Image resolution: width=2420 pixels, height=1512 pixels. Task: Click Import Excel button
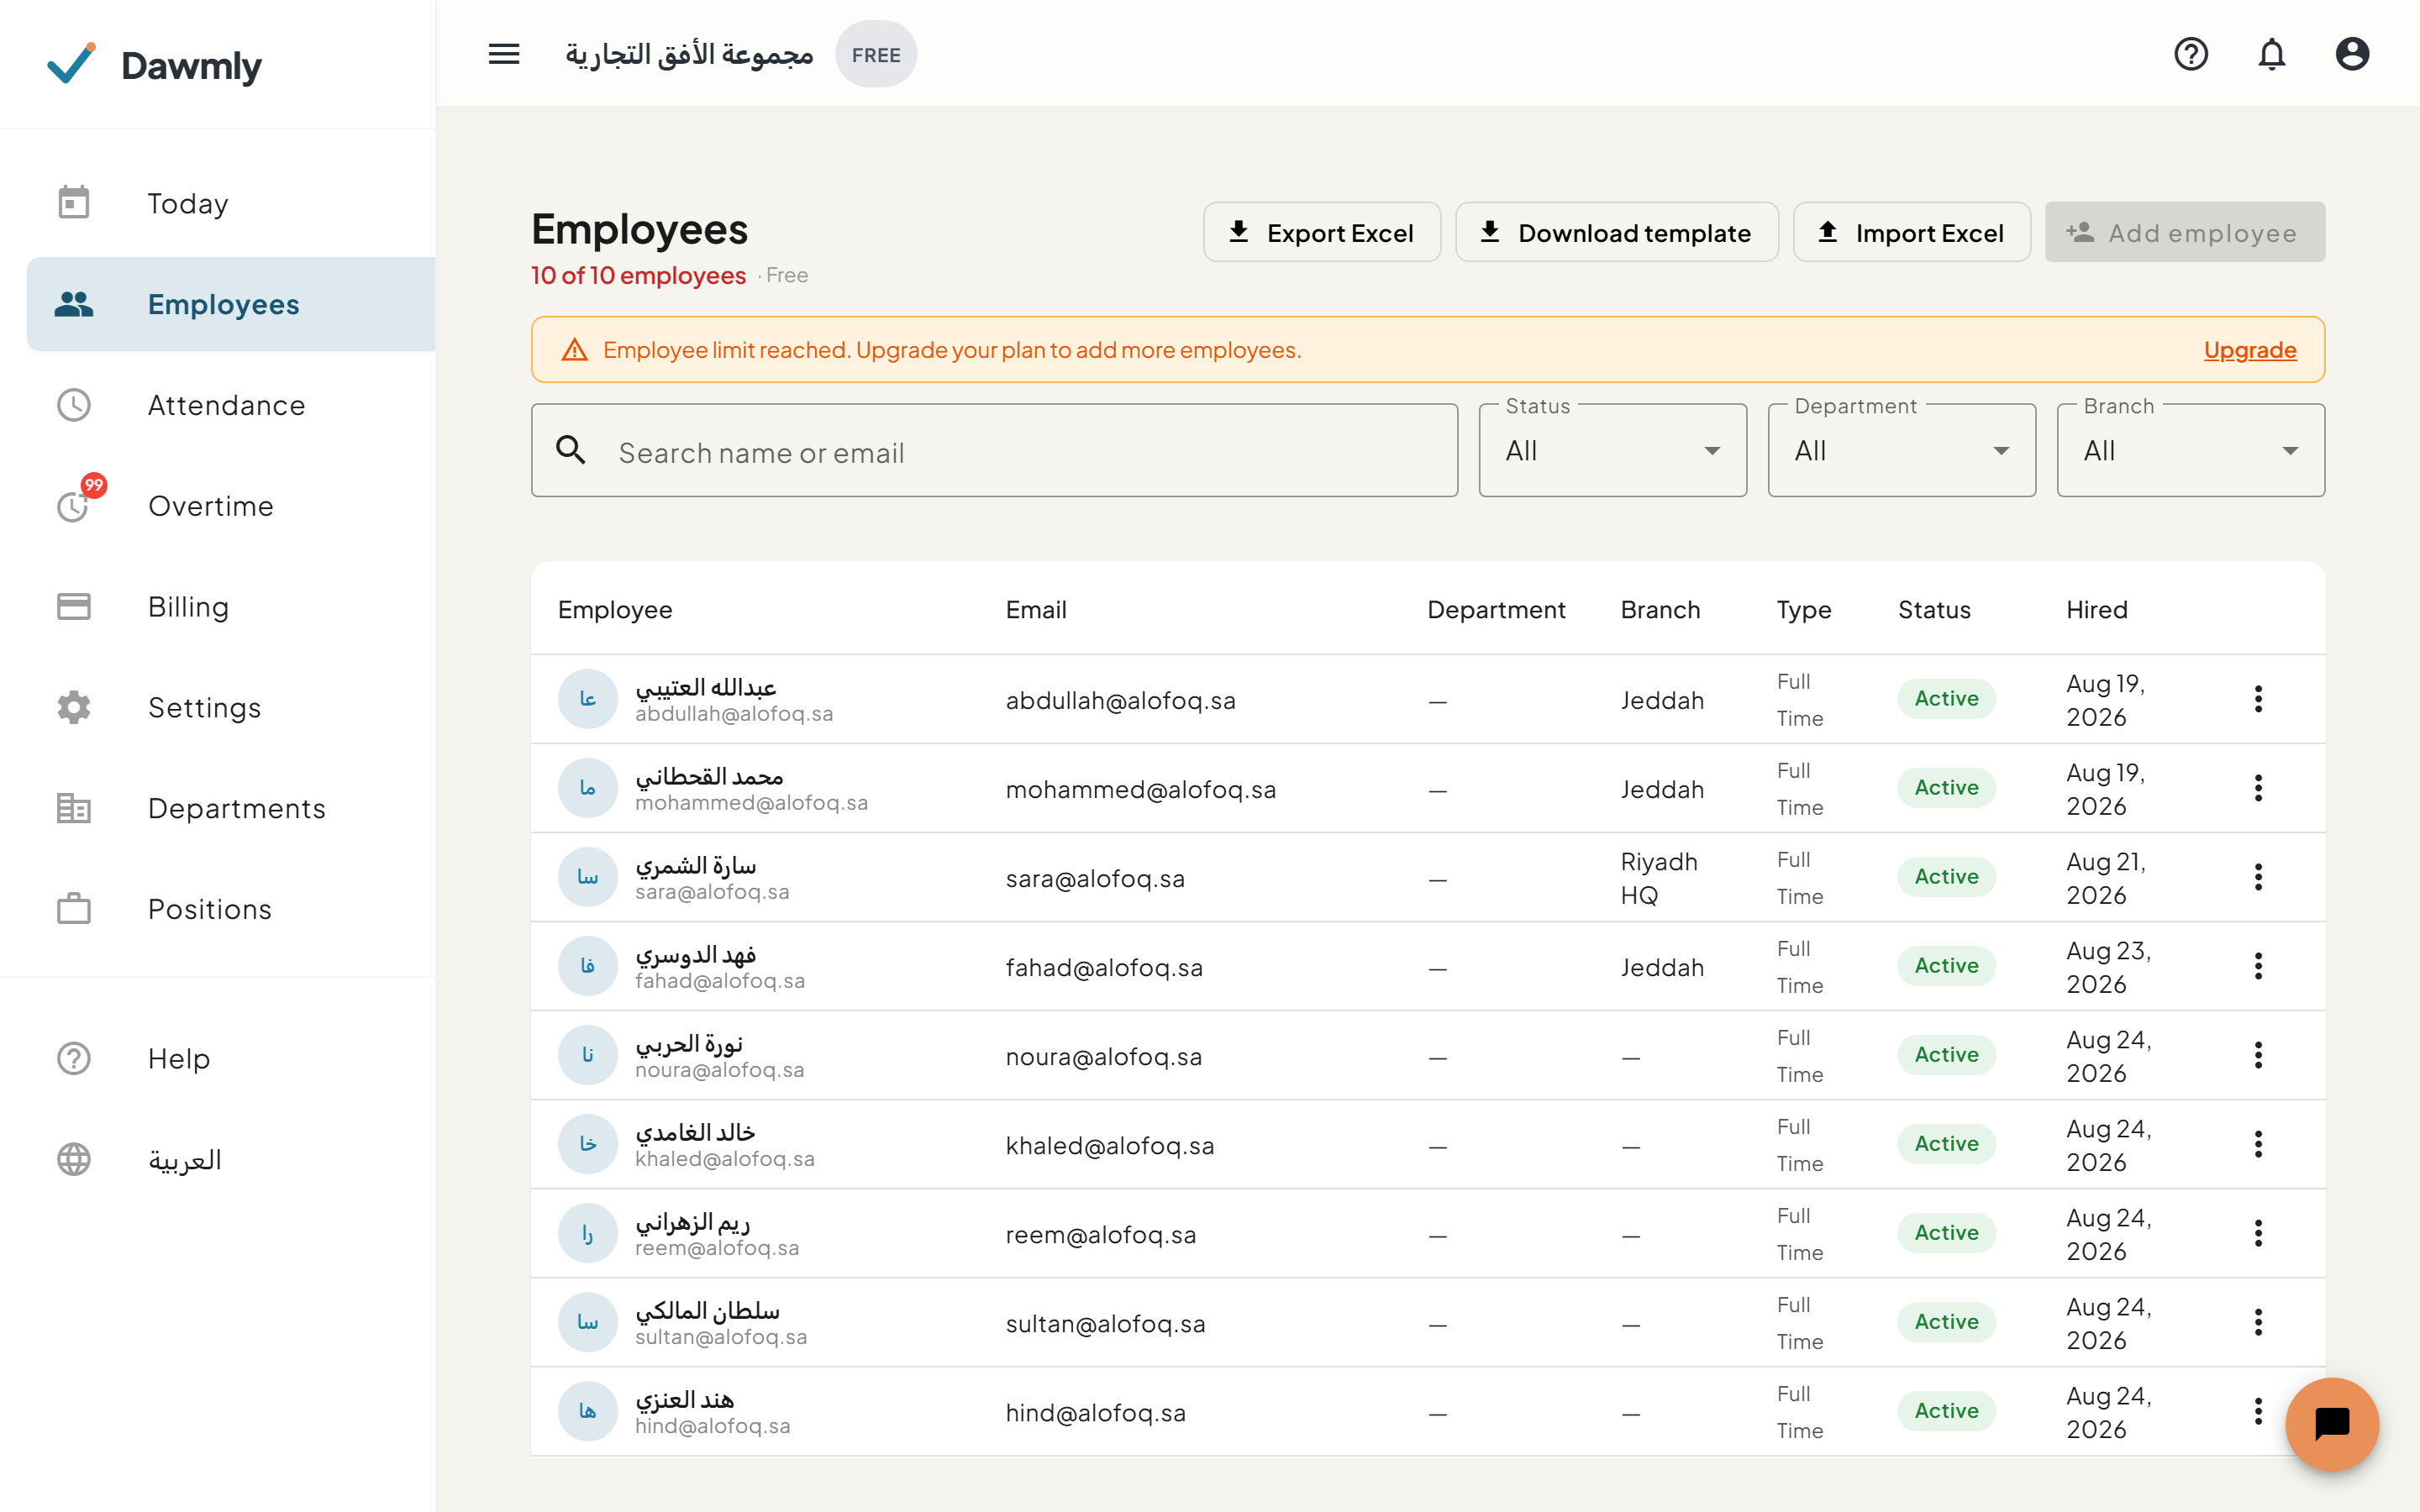click(1911, 232)
